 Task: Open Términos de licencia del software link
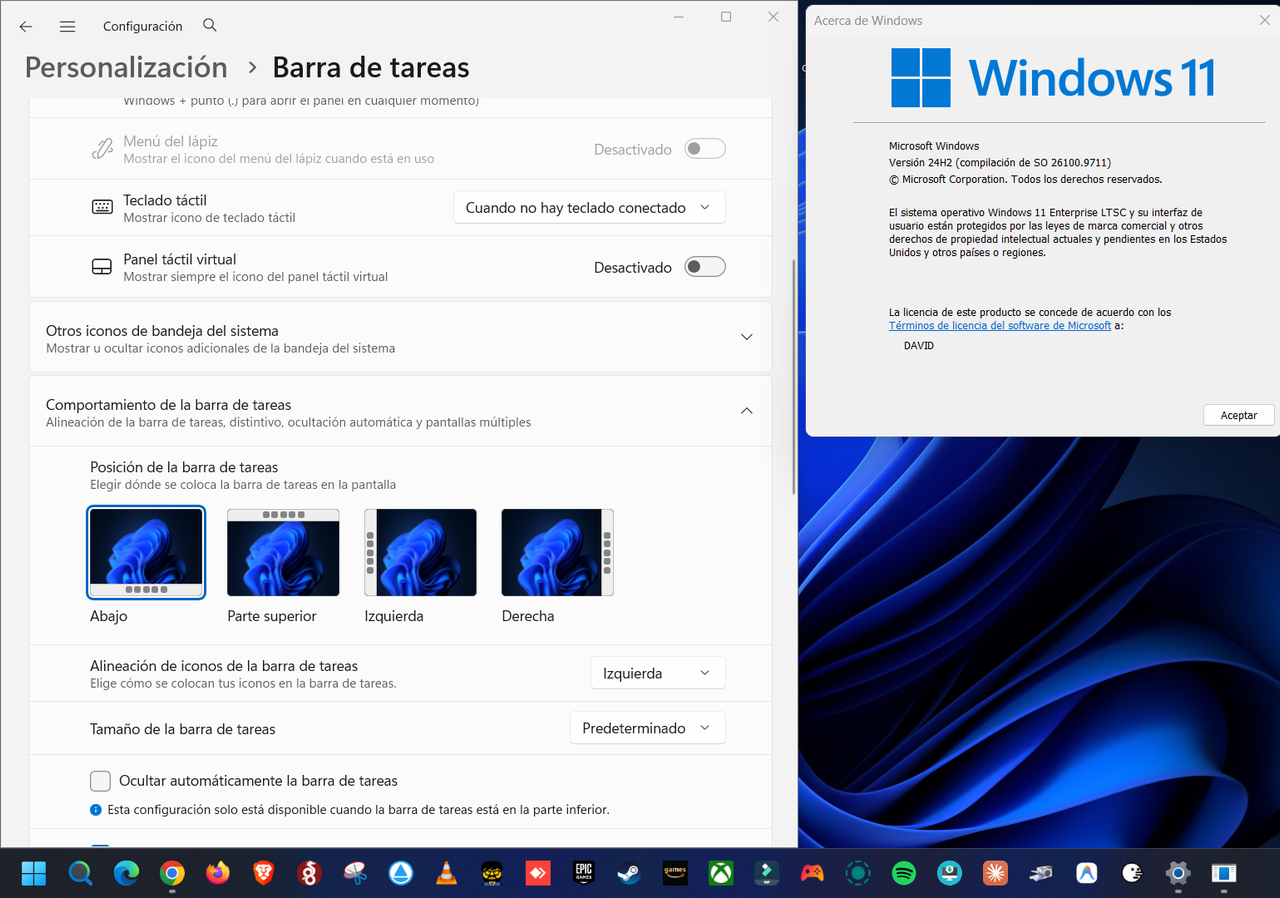(1000, 326)
